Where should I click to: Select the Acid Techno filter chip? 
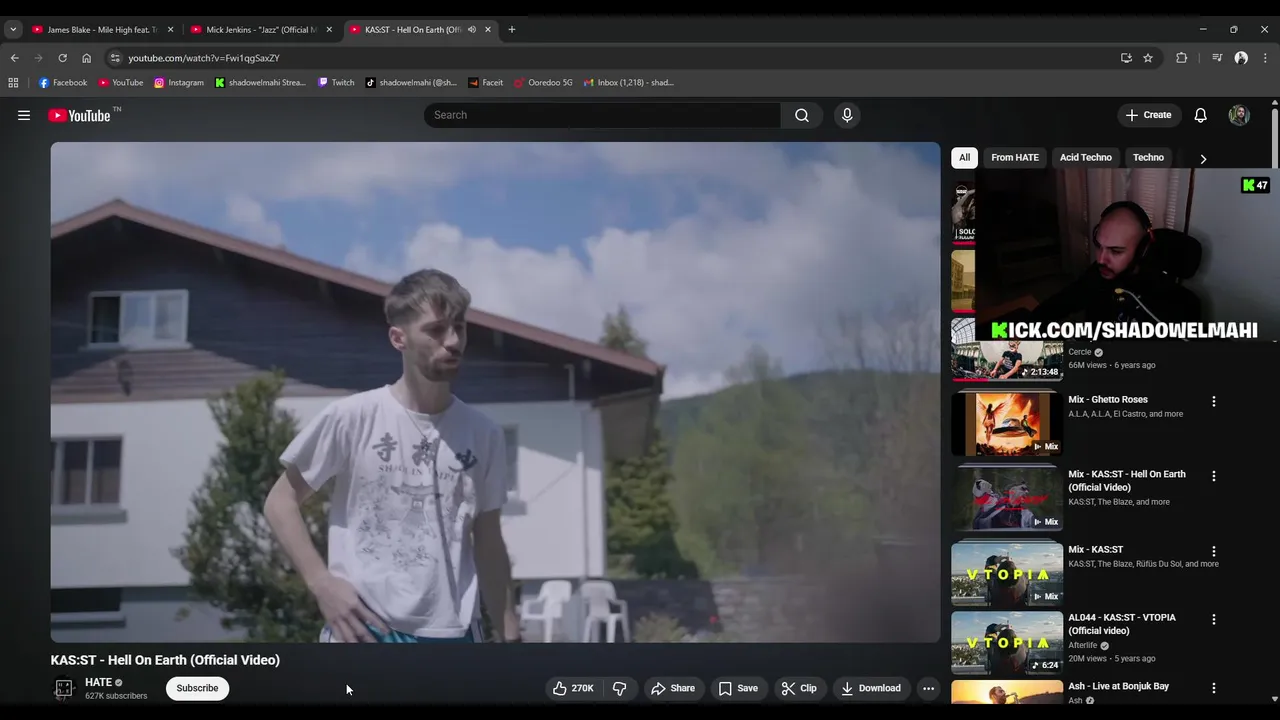(x=1085, y=157)
